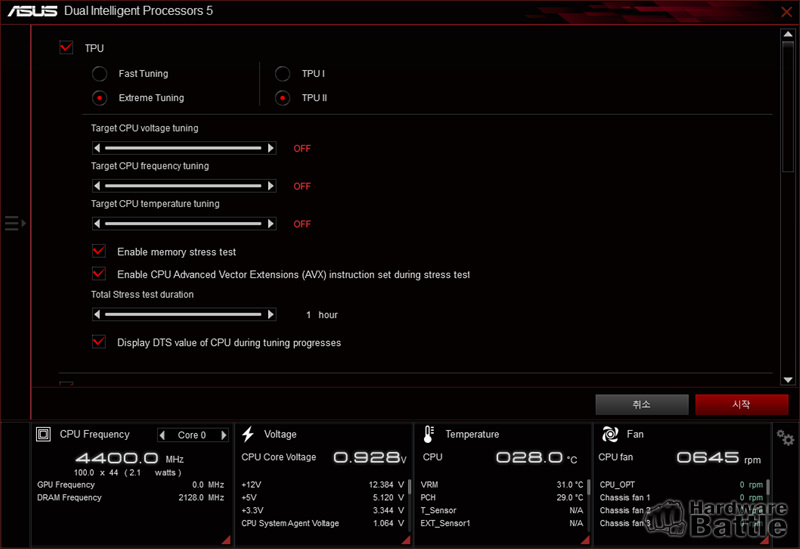Click the Total Stress test duration slider track
This screenshot has height=549, width=800.
183,314
